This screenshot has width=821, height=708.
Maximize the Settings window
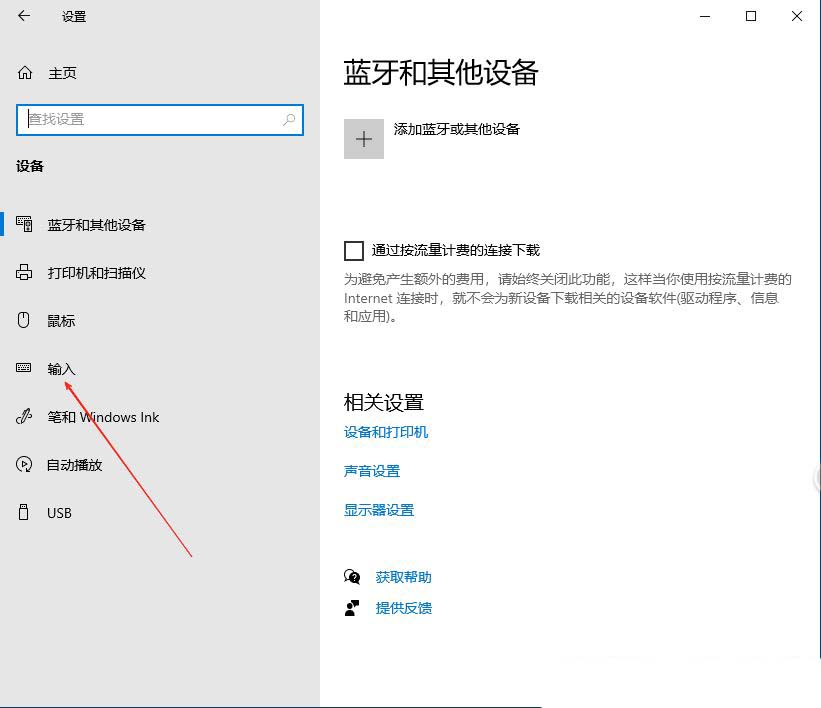tap(751, 16)
